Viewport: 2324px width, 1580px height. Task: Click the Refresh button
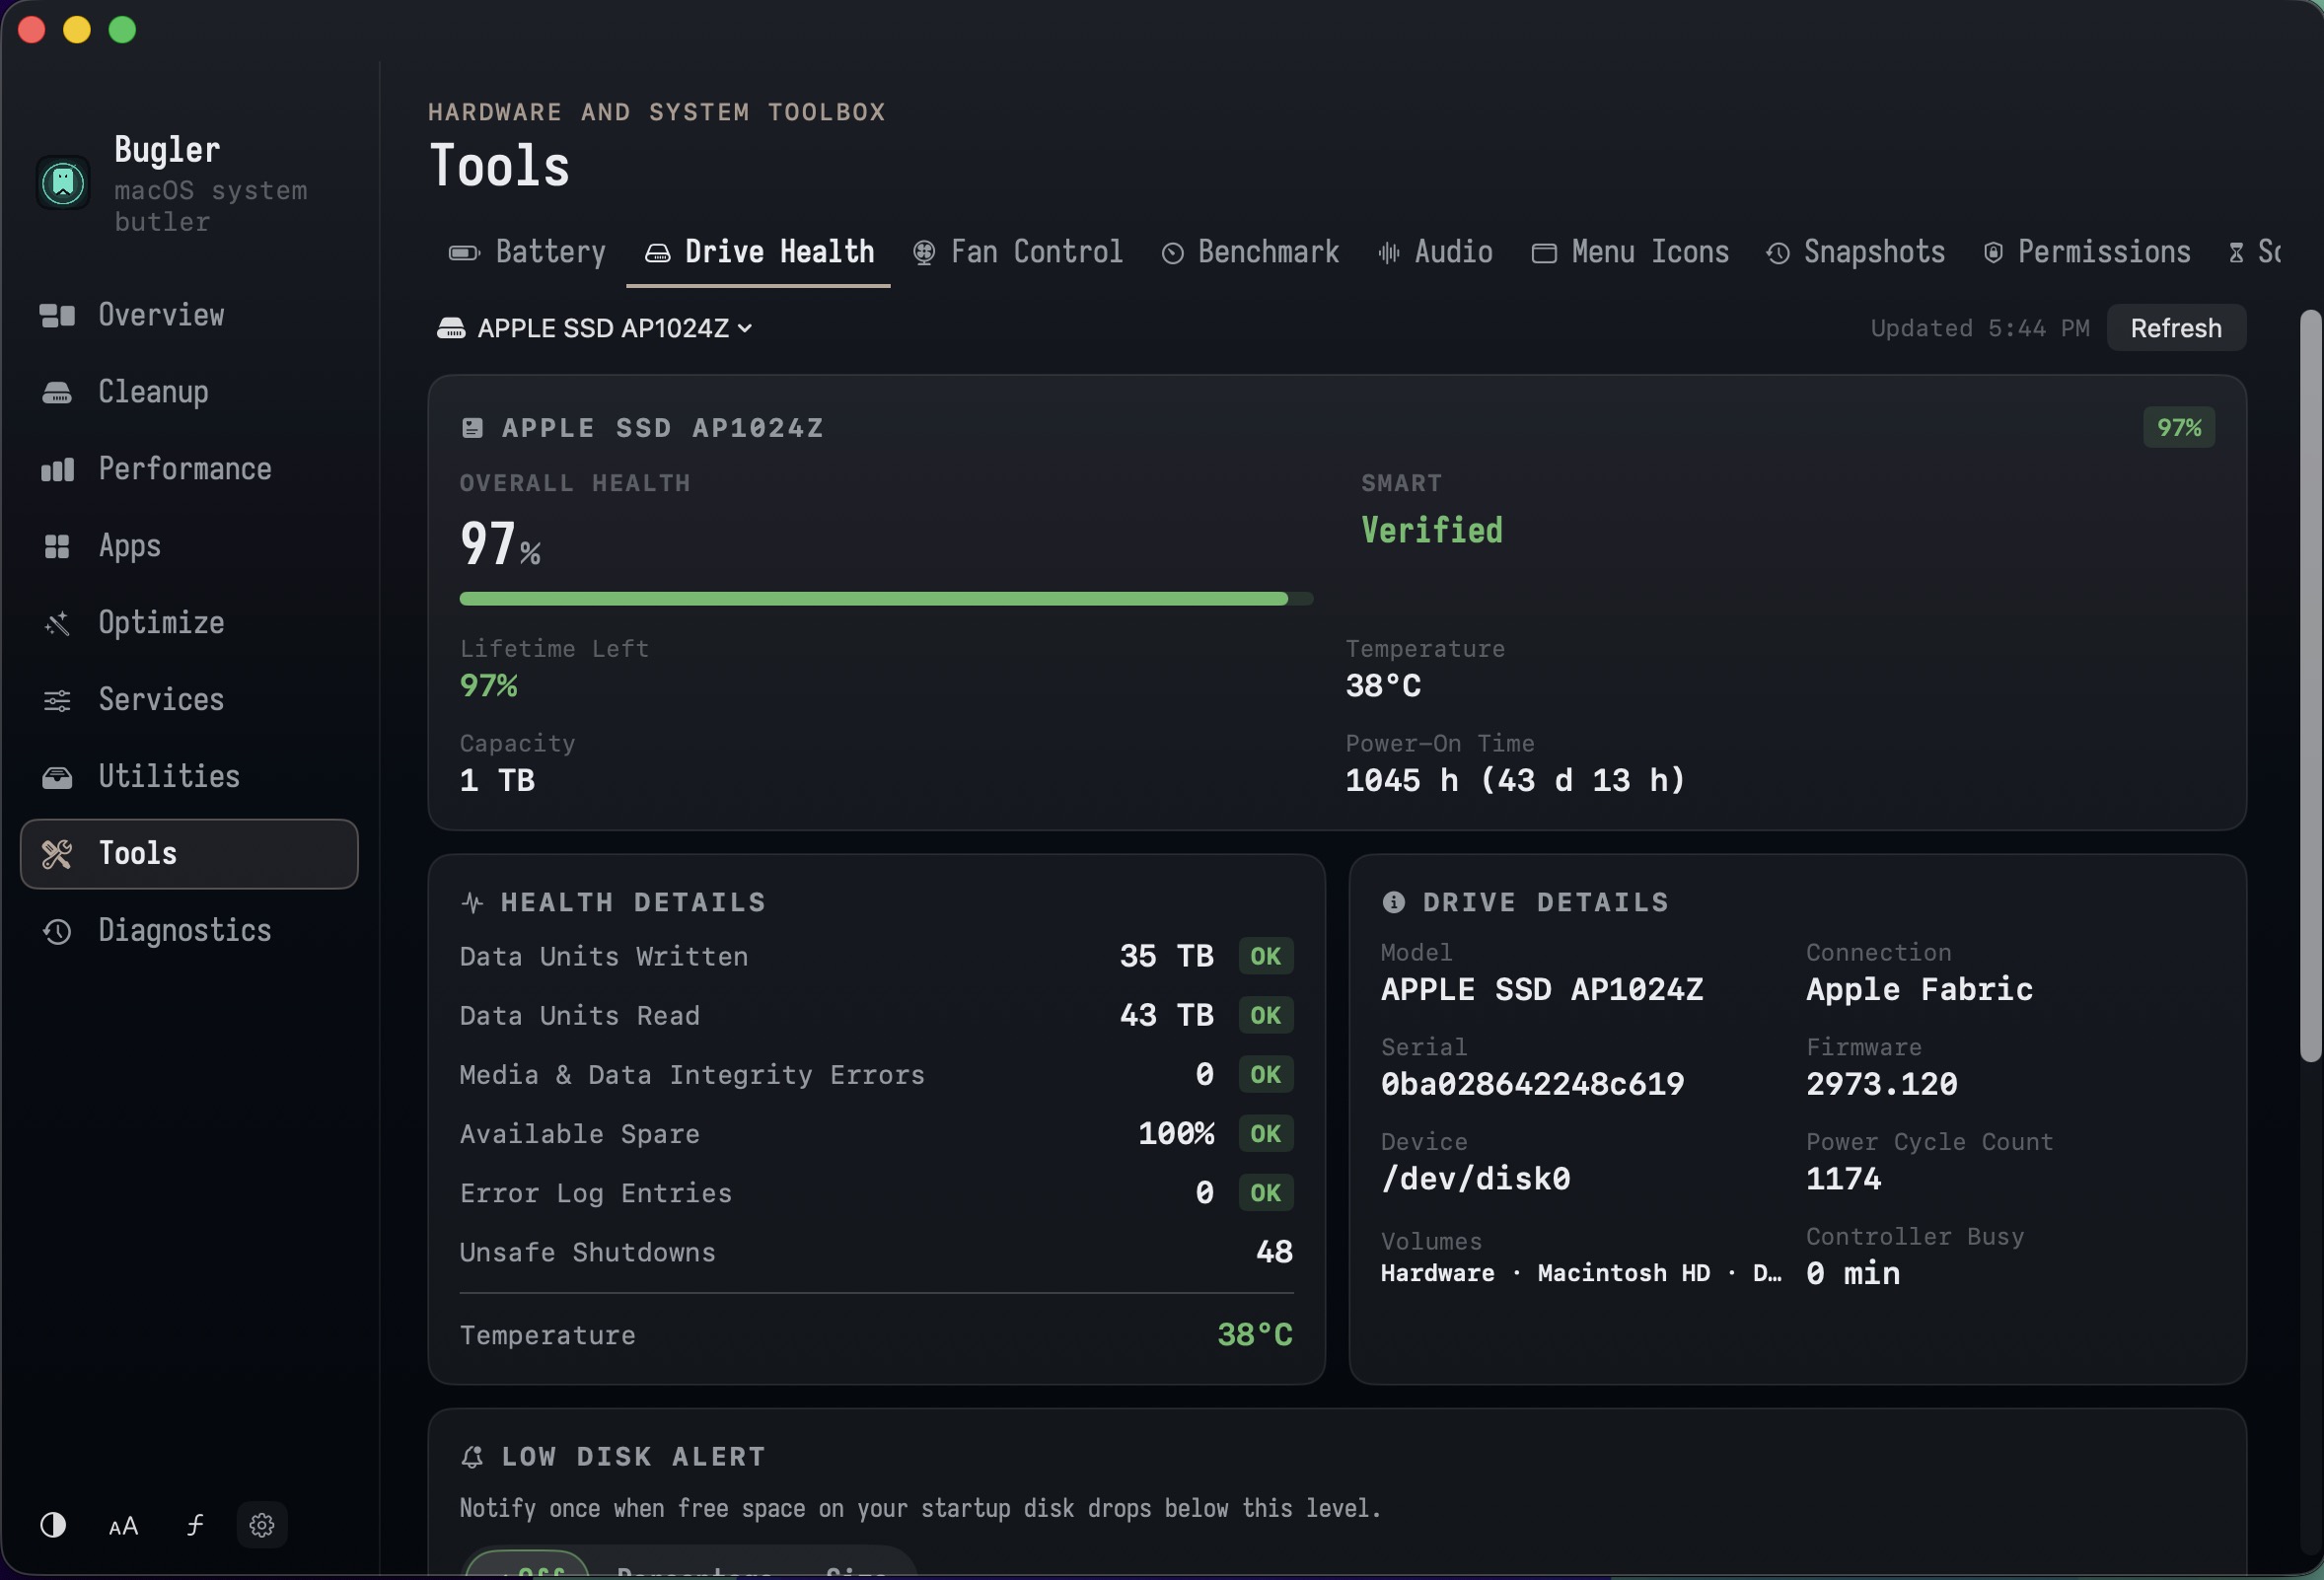pyautogui.click(x=2176, y=328)
